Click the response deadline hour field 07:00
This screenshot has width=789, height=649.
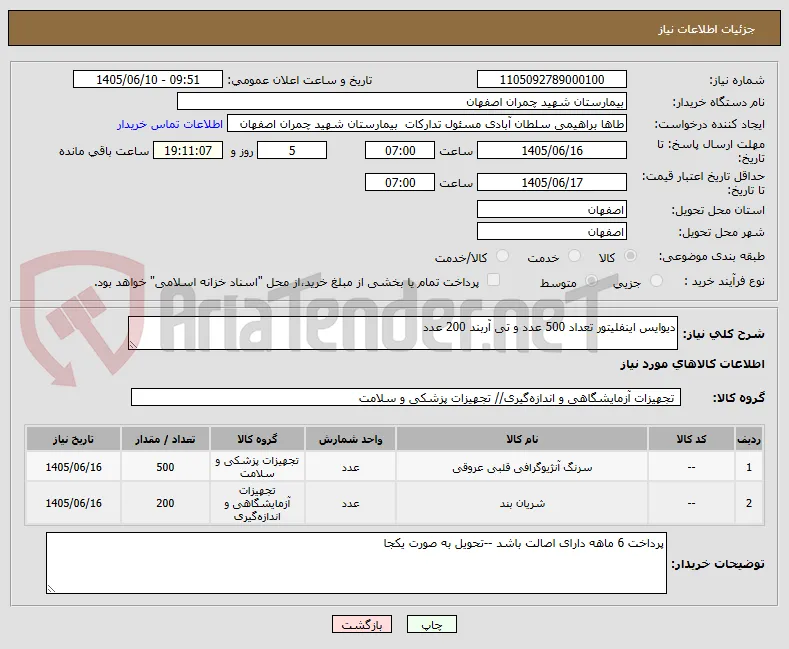[x=400, y=150]
